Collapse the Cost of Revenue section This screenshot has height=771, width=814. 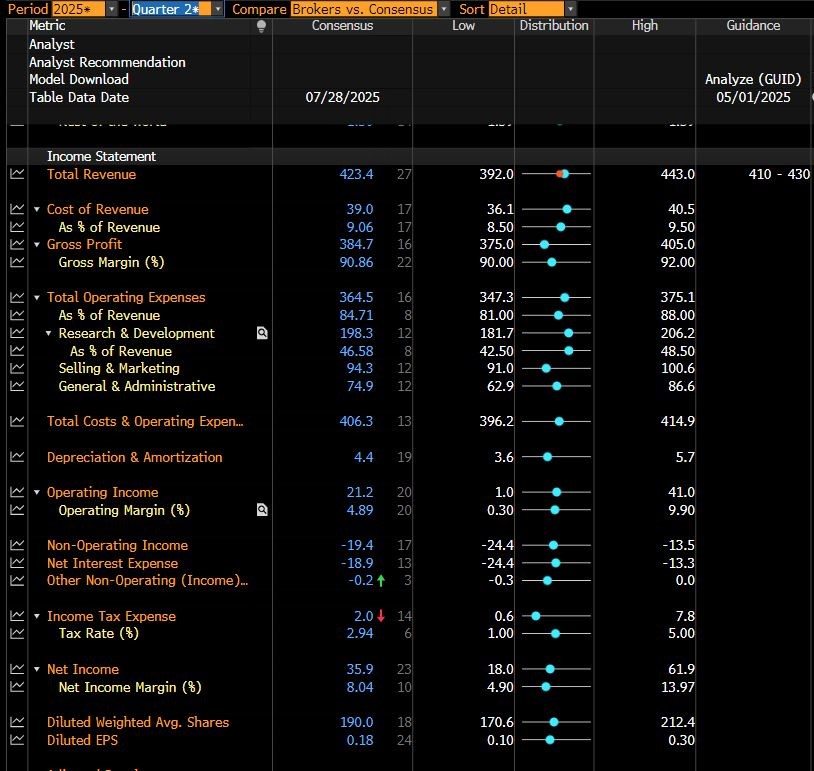click(x=37, y=209)
